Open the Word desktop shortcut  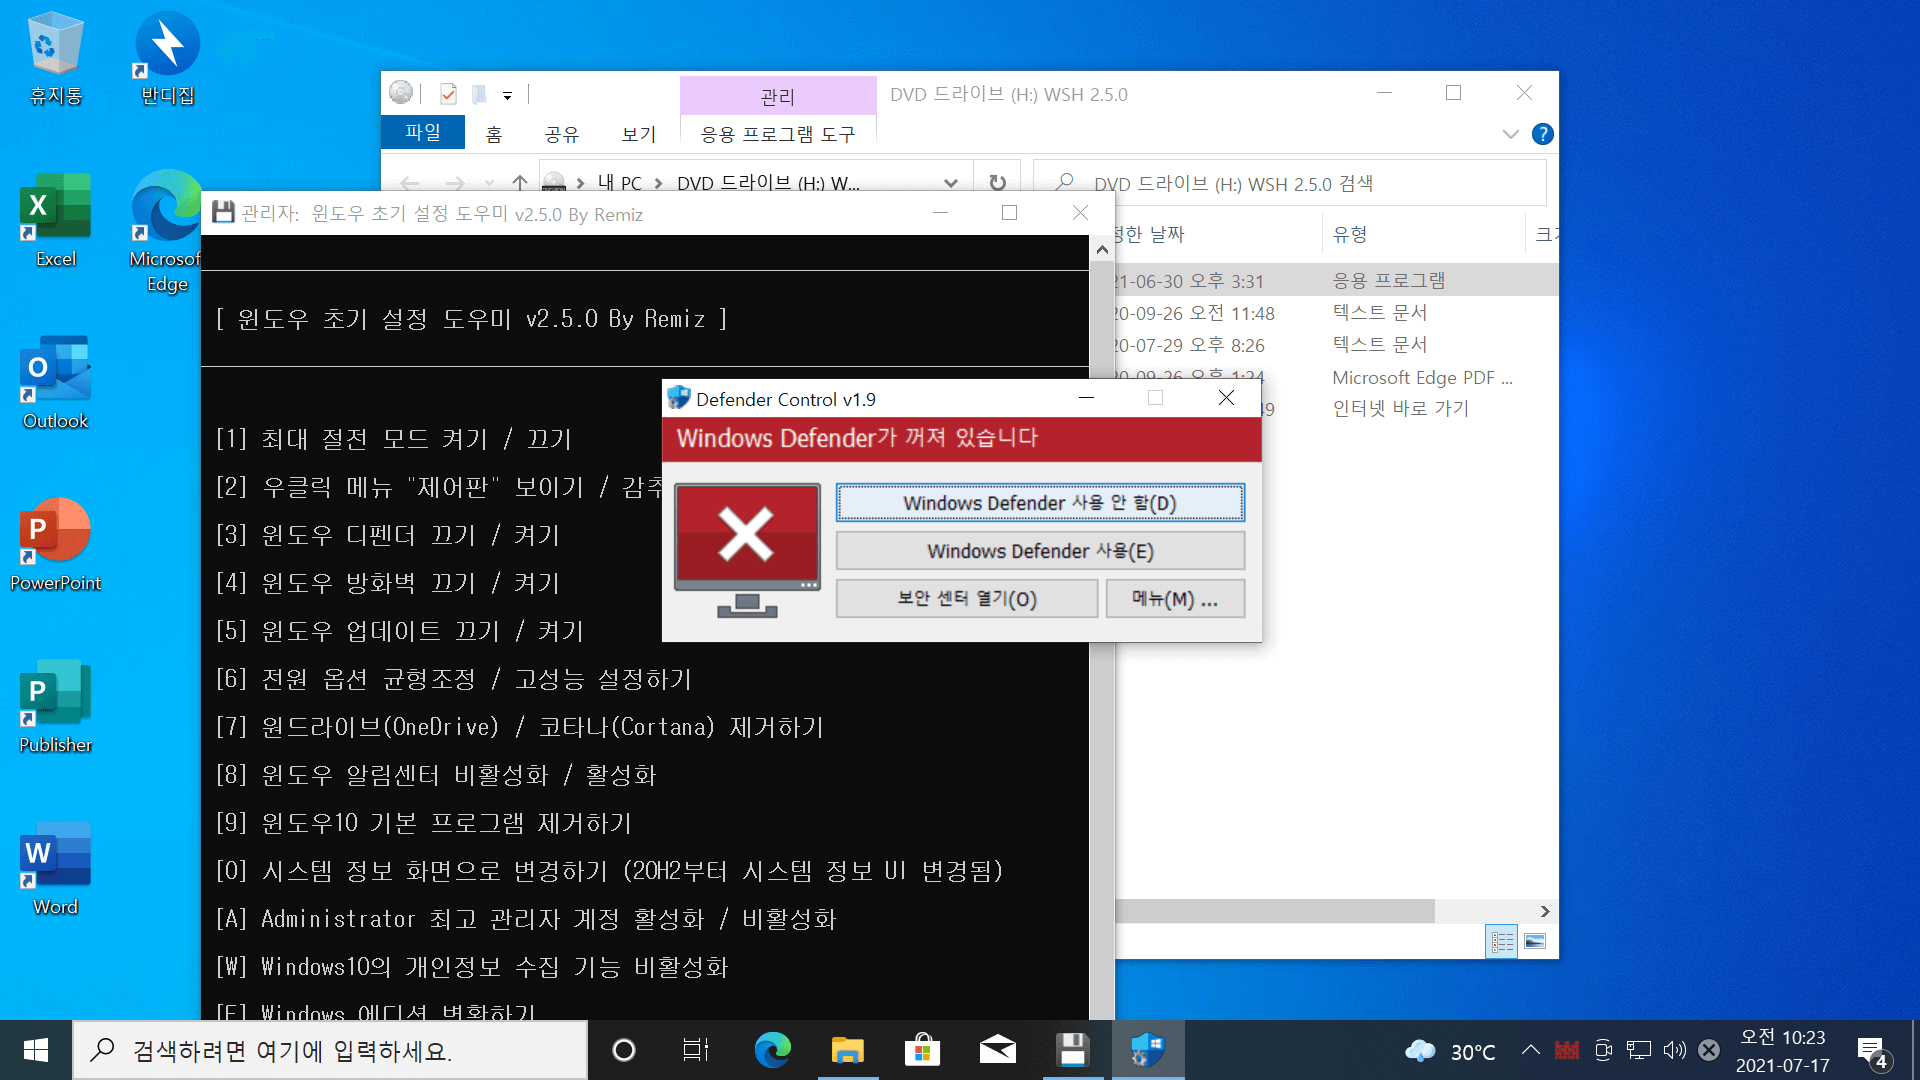55,869
